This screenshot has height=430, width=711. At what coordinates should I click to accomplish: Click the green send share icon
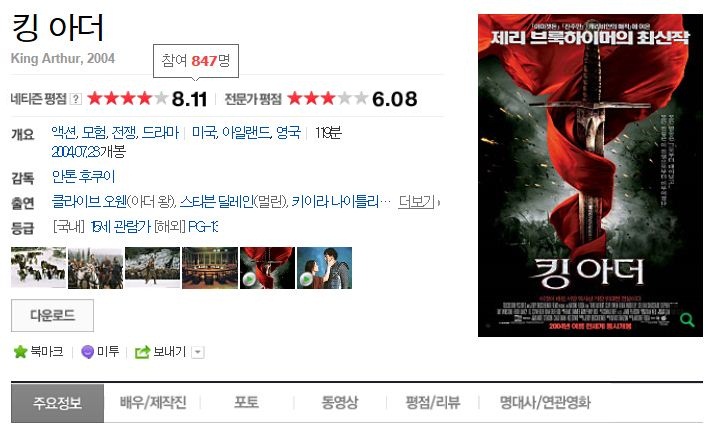(x=142, y=352)
